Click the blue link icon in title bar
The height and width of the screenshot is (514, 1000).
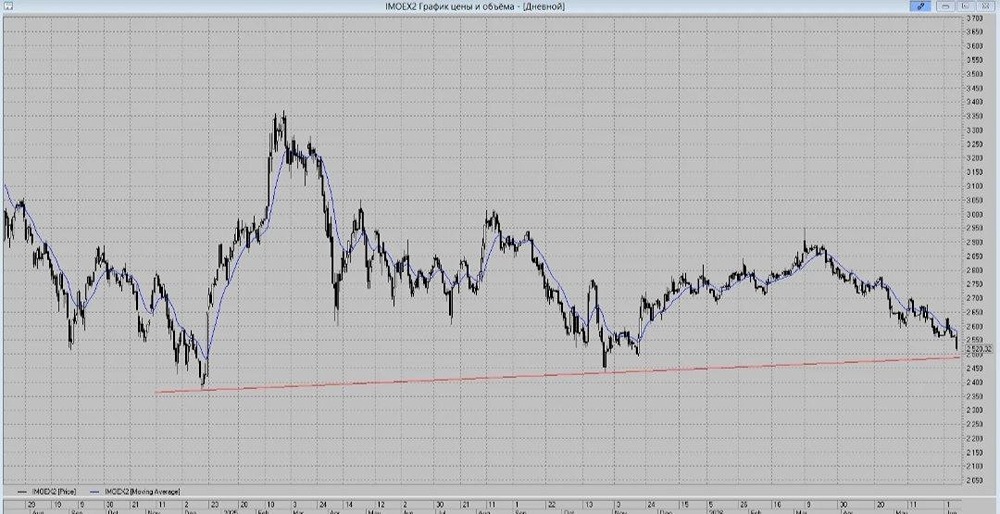[920, 6]
